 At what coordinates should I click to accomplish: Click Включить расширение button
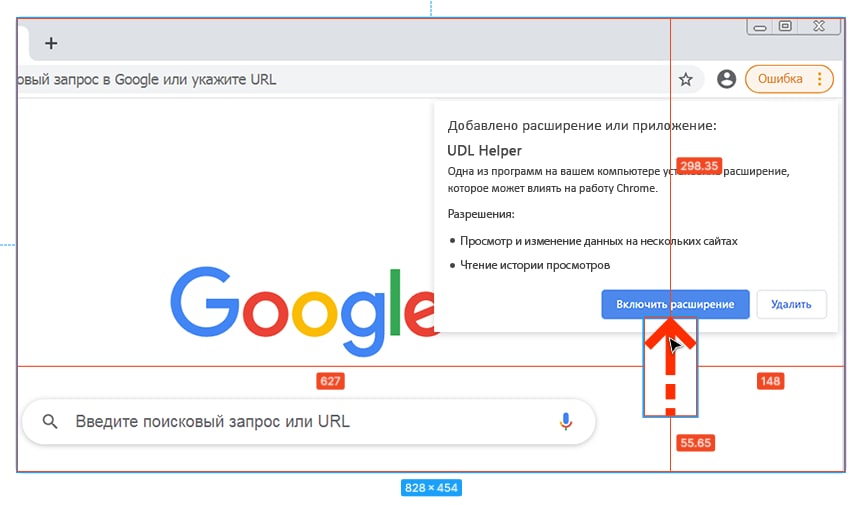[675, 304]
